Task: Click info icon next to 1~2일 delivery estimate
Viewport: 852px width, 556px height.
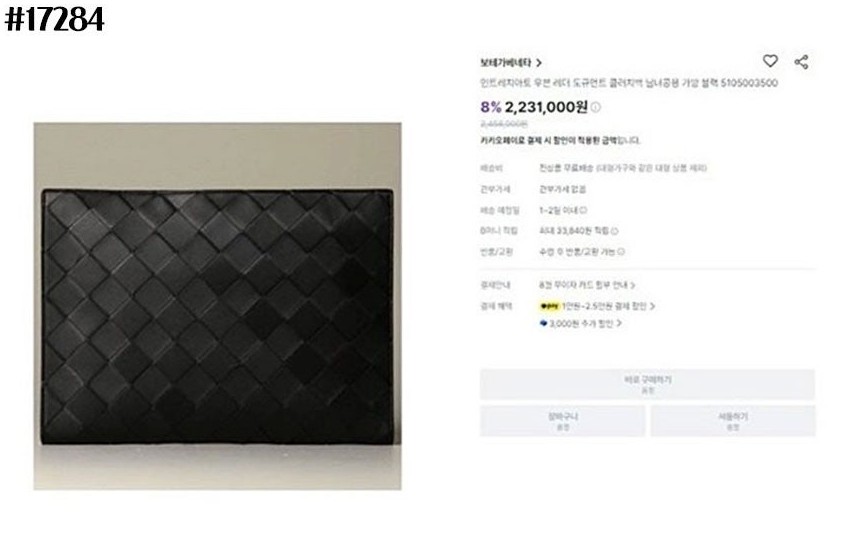Action: [x=583, y=210]
